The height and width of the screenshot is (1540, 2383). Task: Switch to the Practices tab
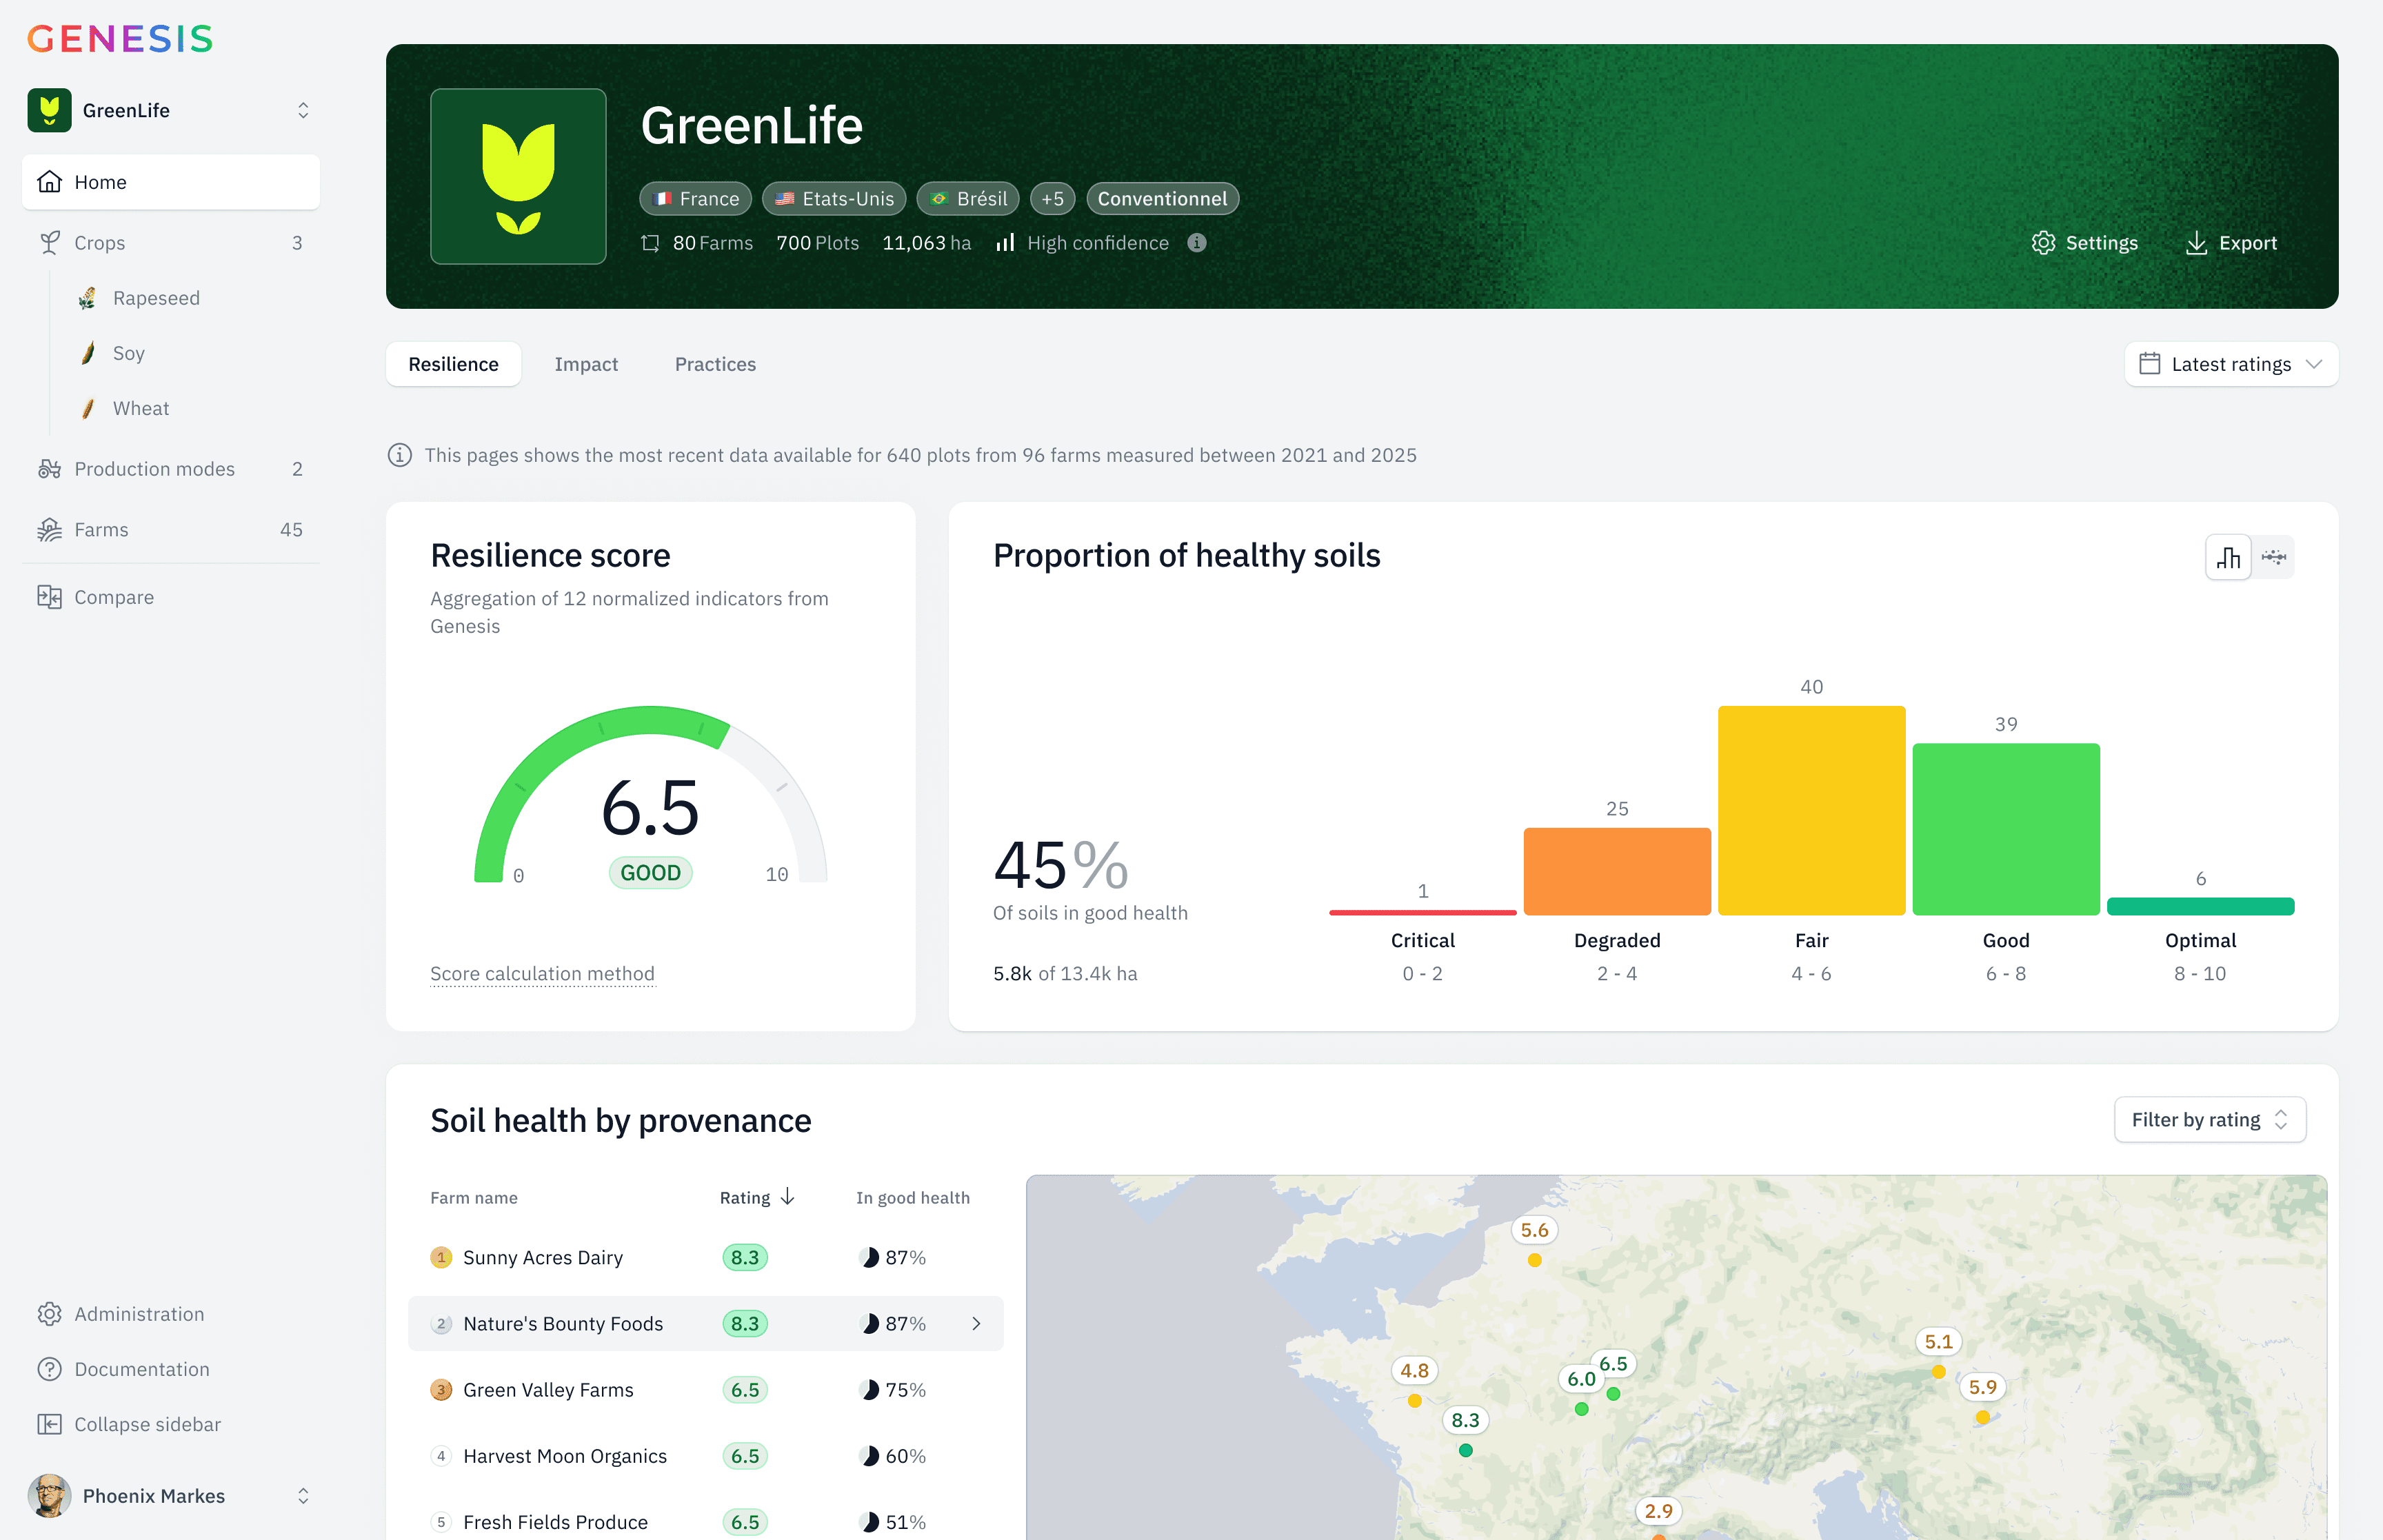[715, 364]
